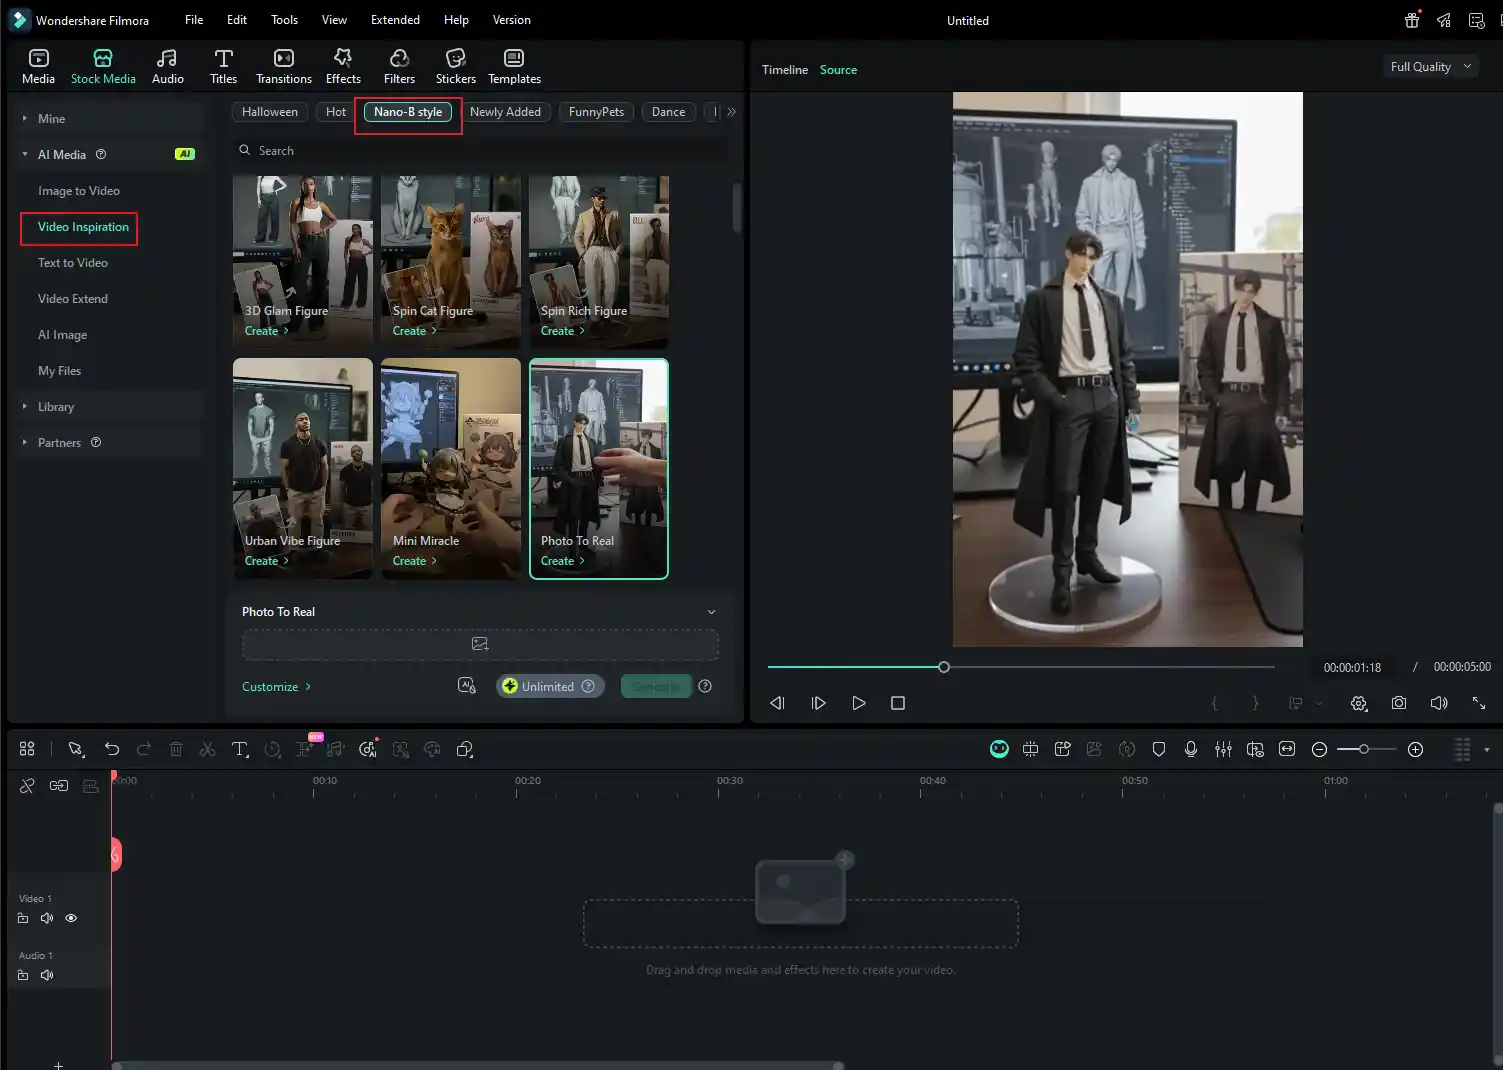Collapse the Photo To Real panel
This screenshot has height=1070, width=1503.
point(711,611)
